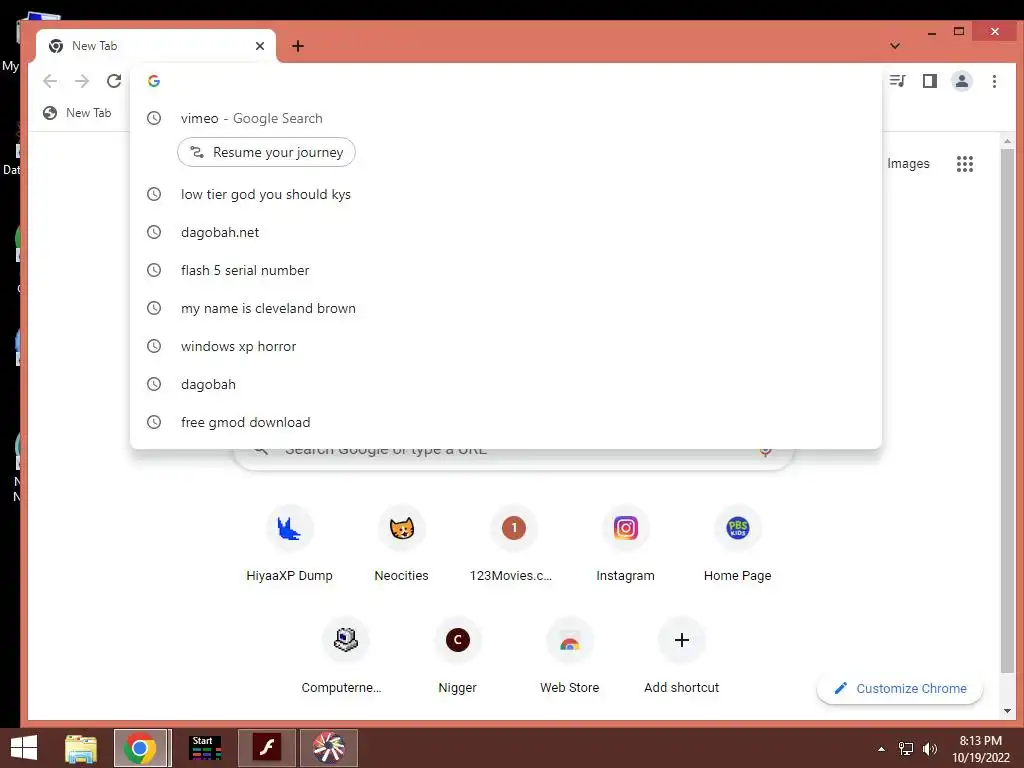This screenshot has height=768, width=1024.
Task: Open the pinwheel app on taskbar
Action: tap(328, 748)
